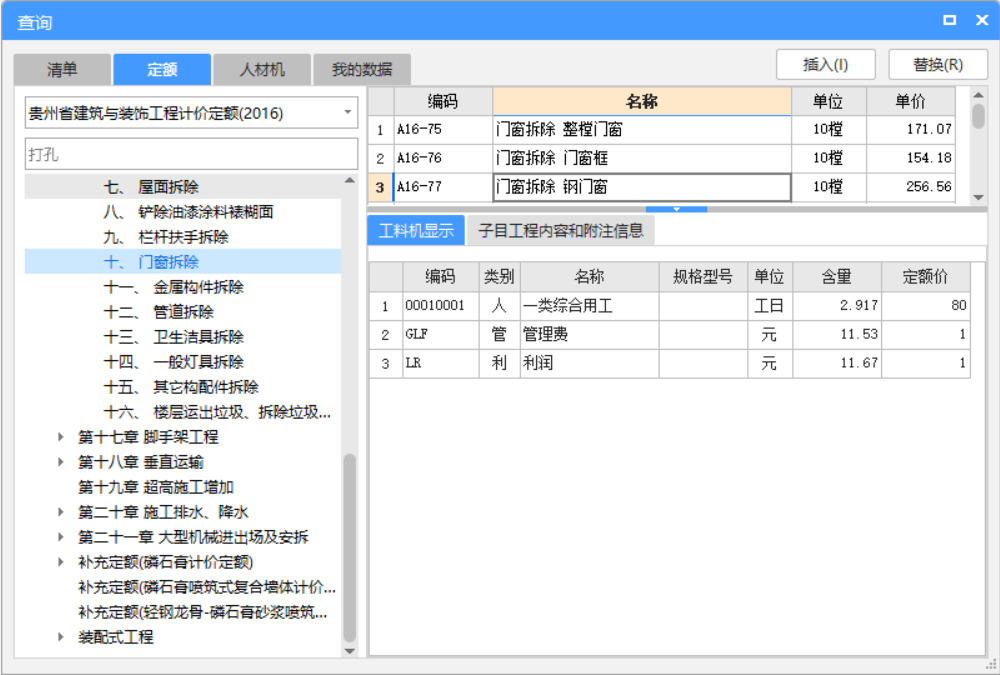Click the 含量 column header
This screenshot has height=675, width=1000.
tap(837, 276)
